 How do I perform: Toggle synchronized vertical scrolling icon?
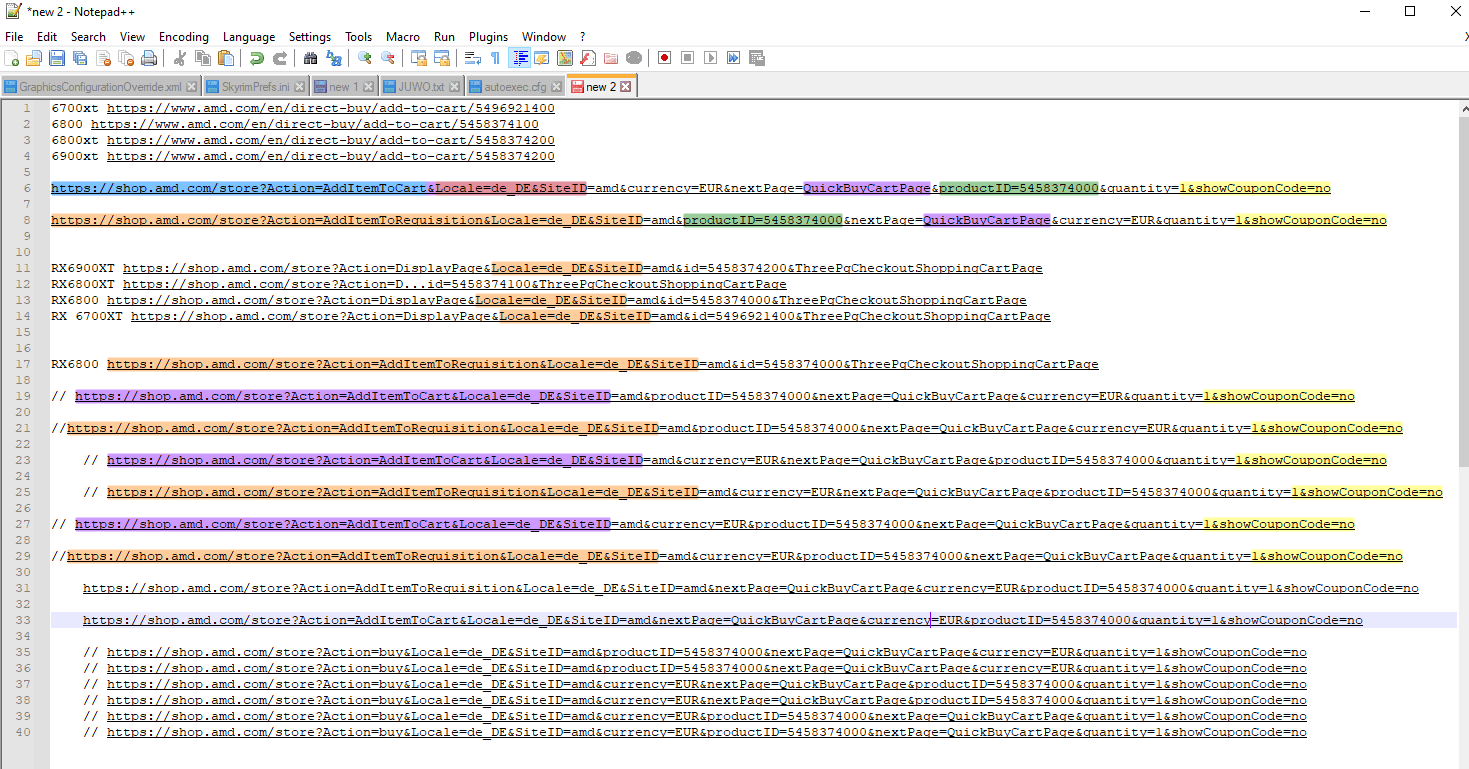click(x=419, y=58)
